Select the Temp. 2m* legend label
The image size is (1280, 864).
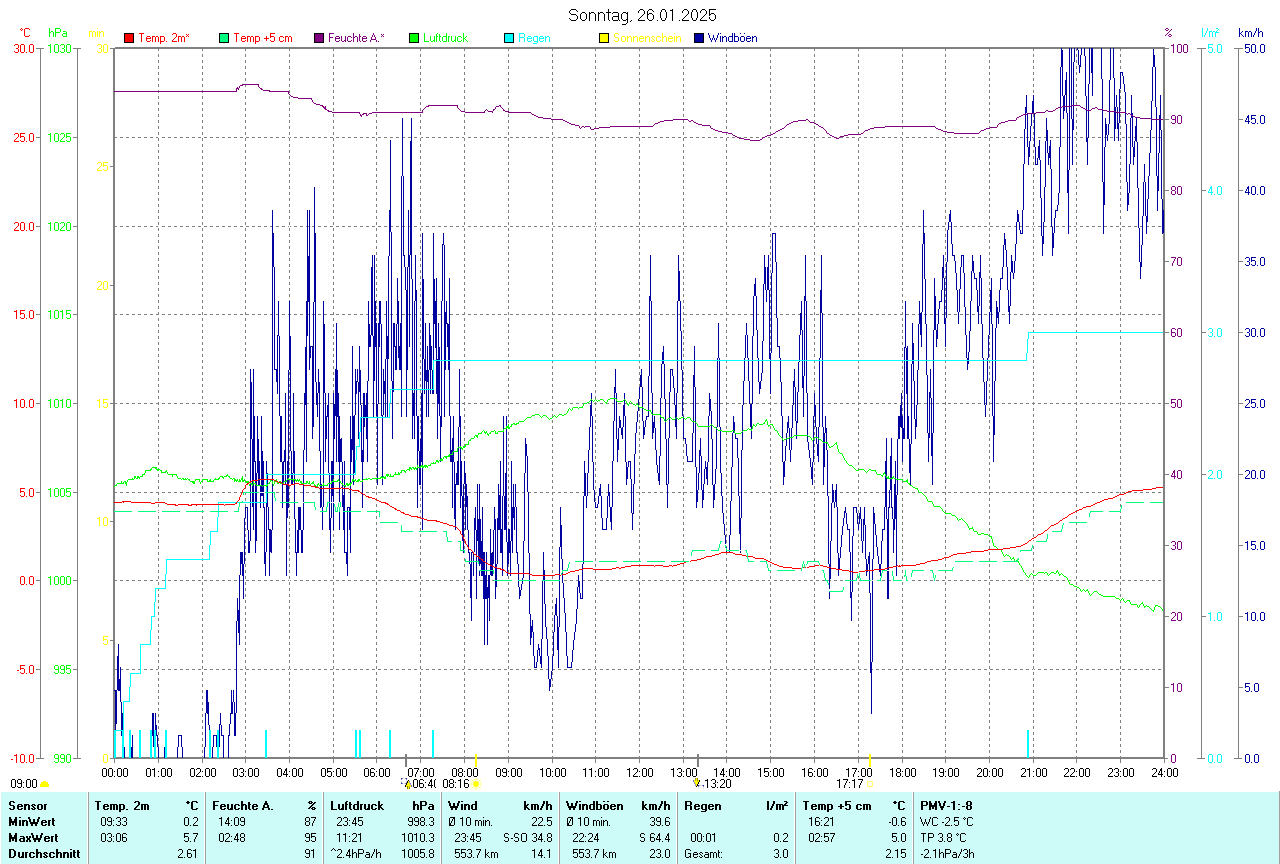click(164, 38)
